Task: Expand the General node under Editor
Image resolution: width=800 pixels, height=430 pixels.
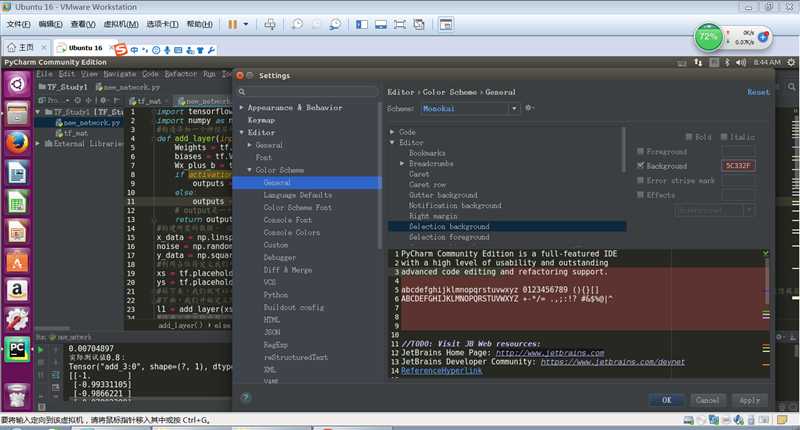Action: click(x=250, y=145)
